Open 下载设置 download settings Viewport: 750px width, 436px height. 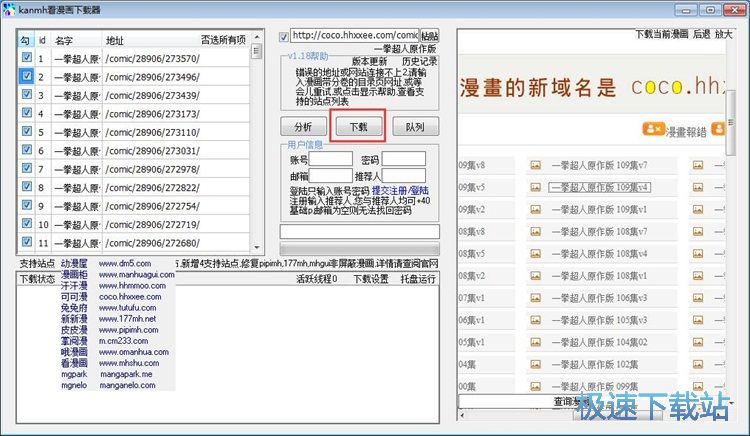pos(371,279)
